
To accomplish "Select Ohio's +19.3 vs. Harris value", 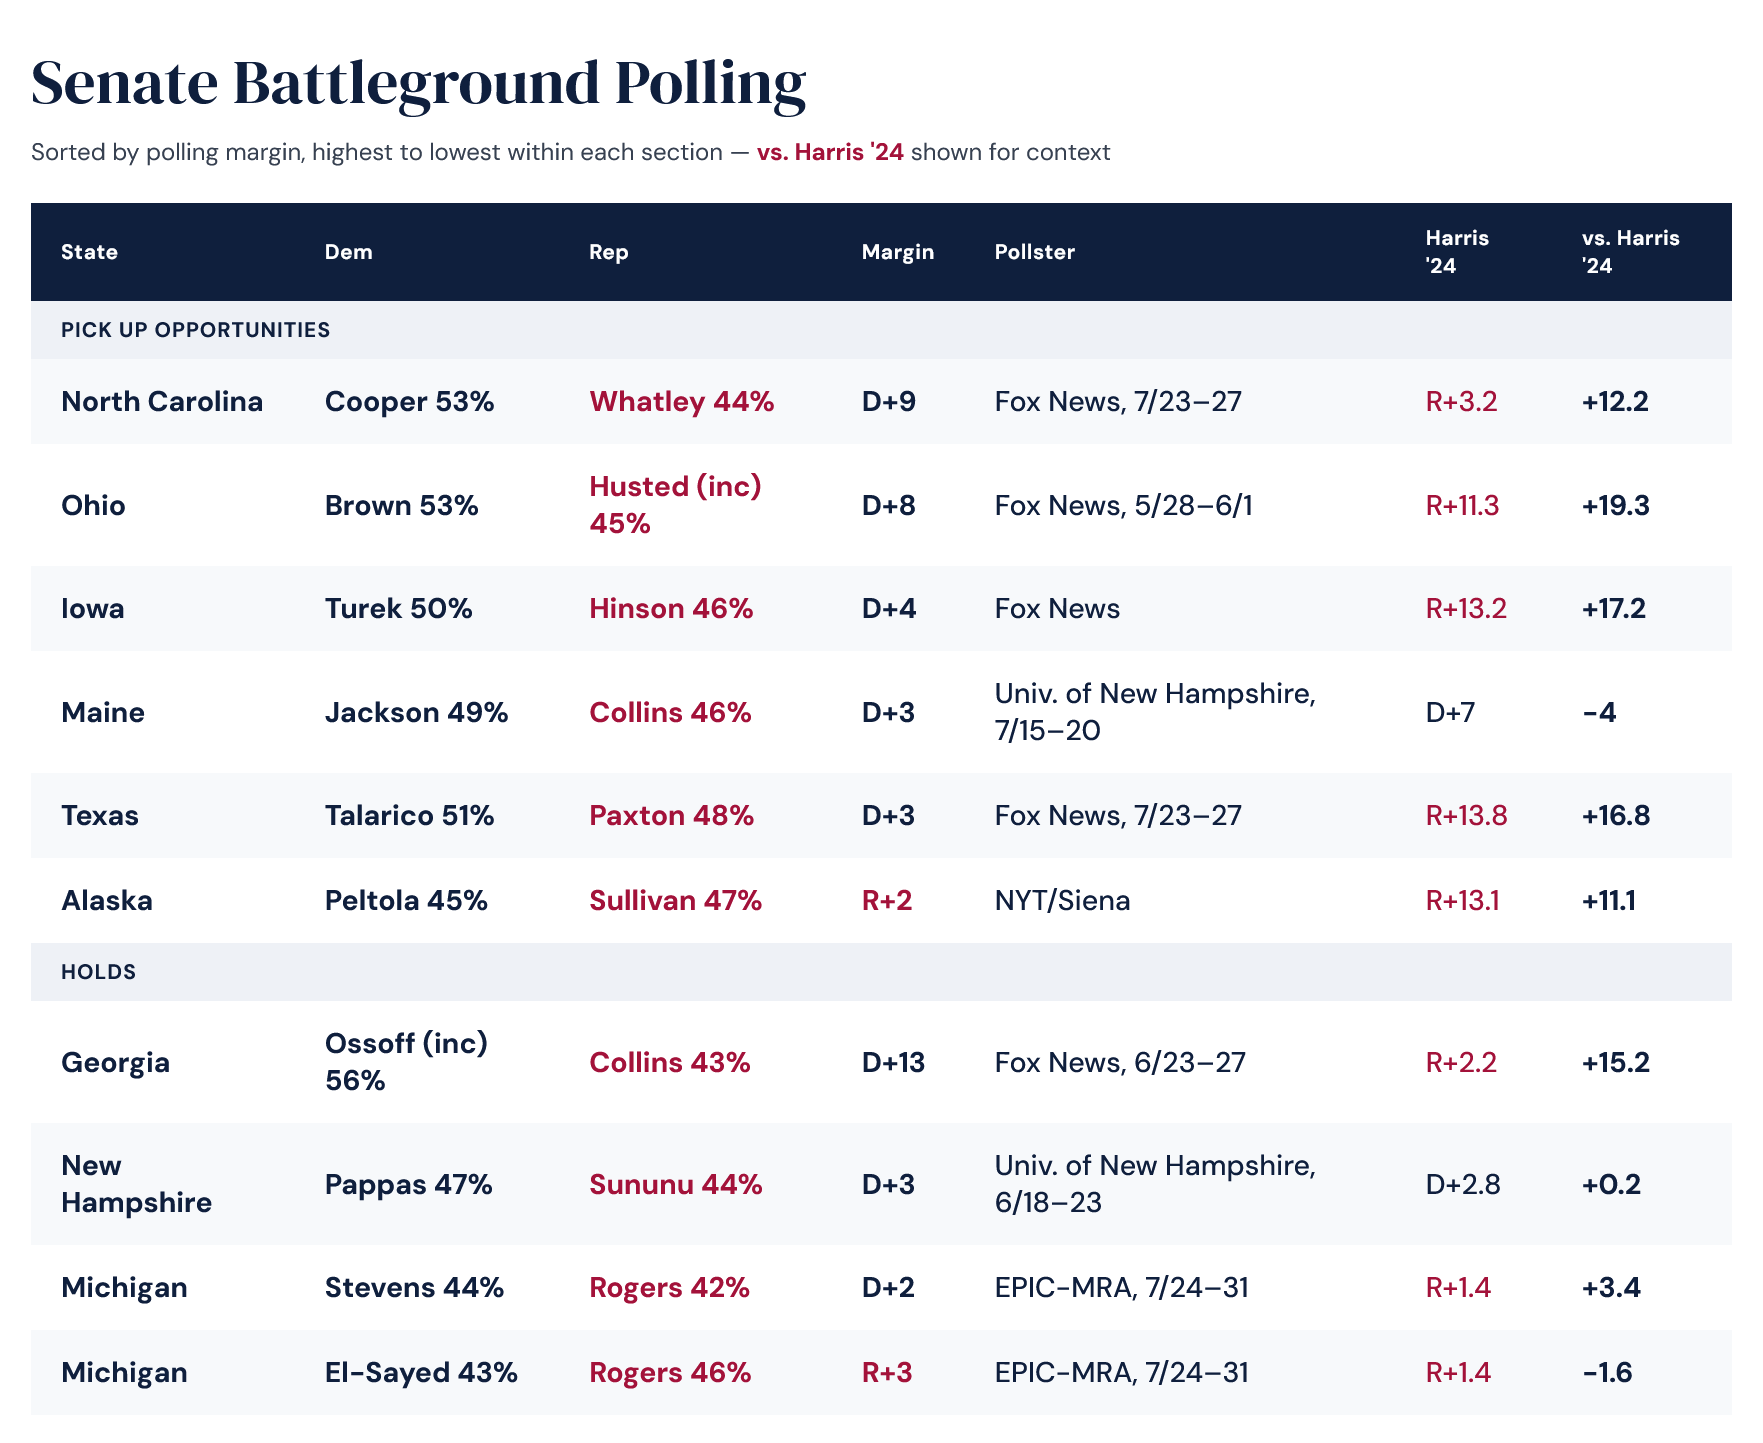I will (x=1615, y=505).
